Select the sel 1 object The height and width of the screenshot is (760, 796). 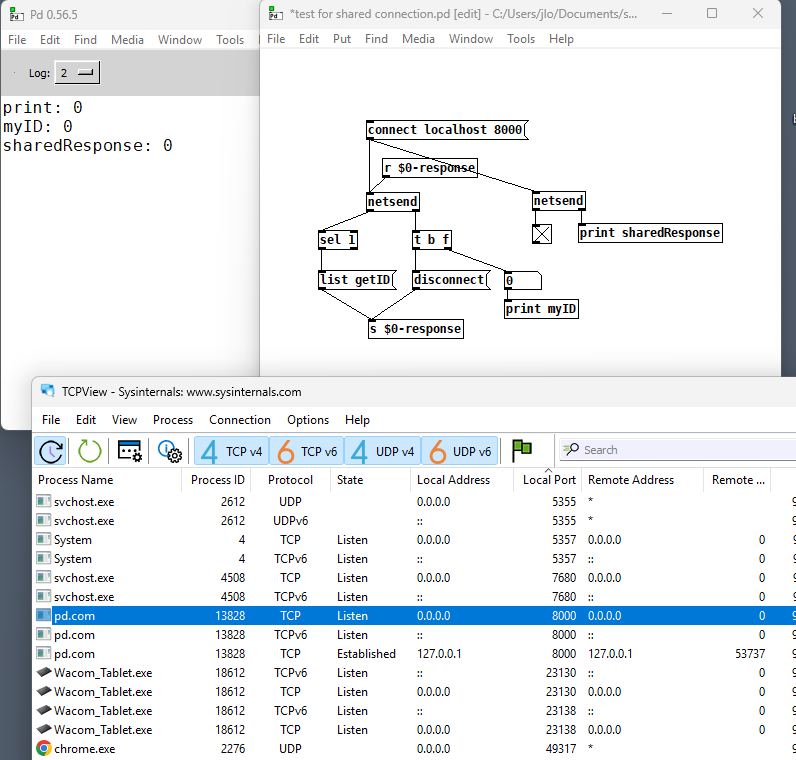(x=338, y=239)
